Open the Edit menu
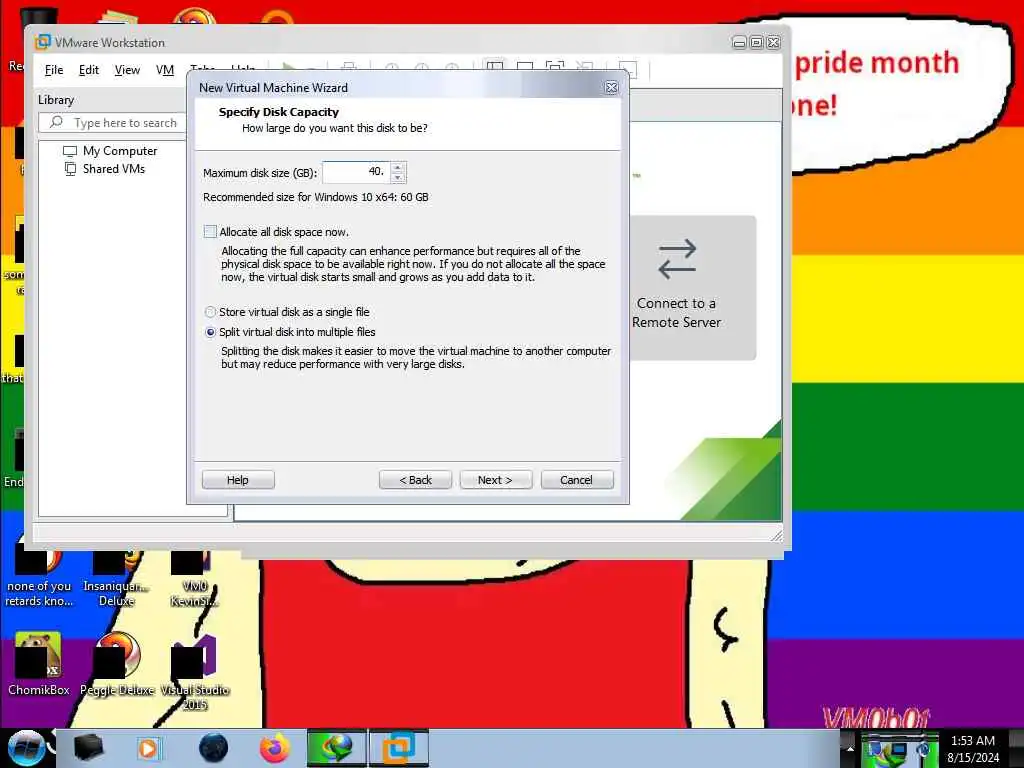 click(89, 70)
